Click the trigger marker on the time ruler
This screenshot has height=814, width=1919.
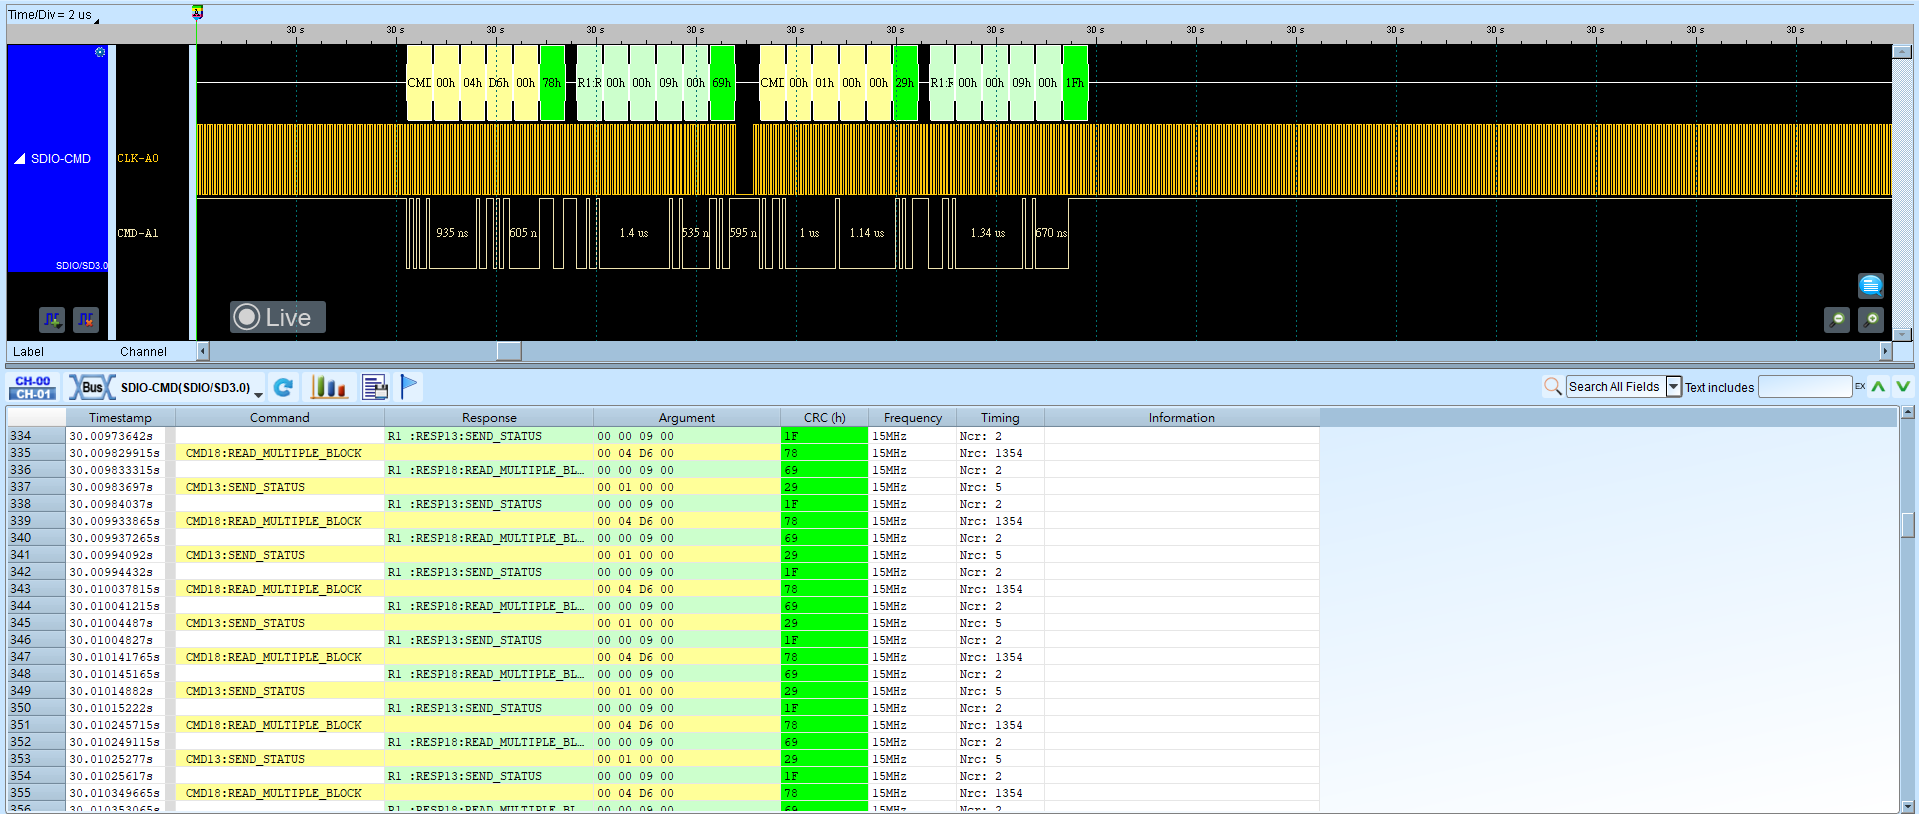coord(197,12)
